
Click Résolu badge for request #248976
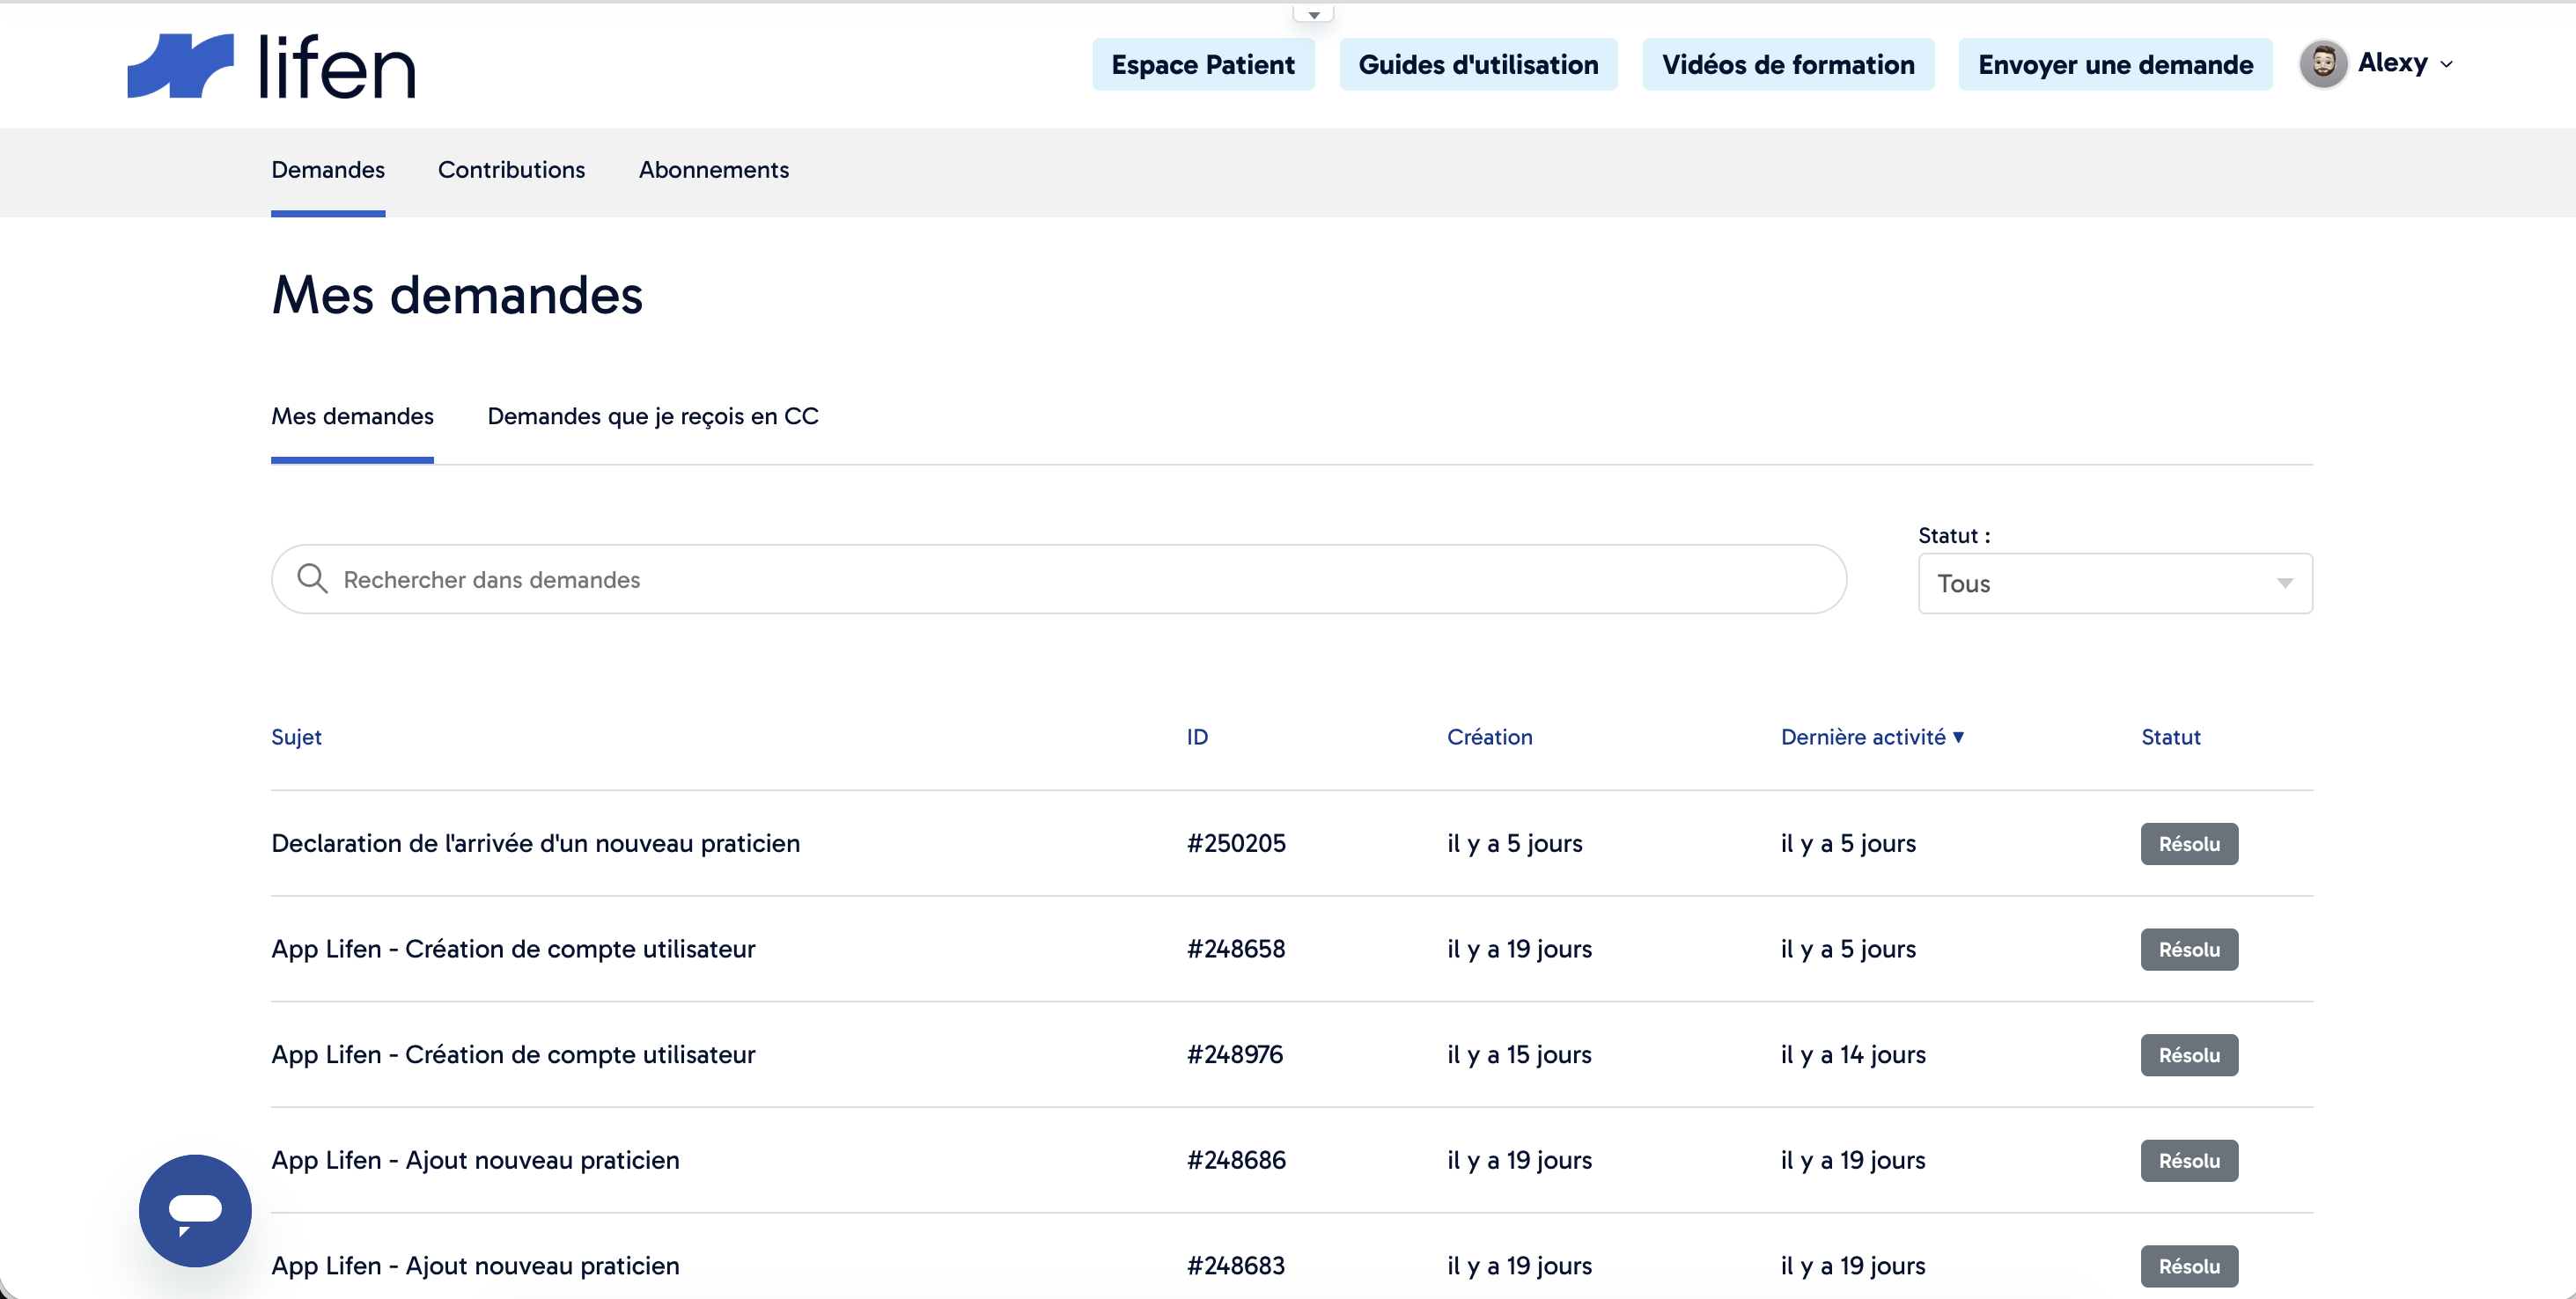tap(2188, 1054)
